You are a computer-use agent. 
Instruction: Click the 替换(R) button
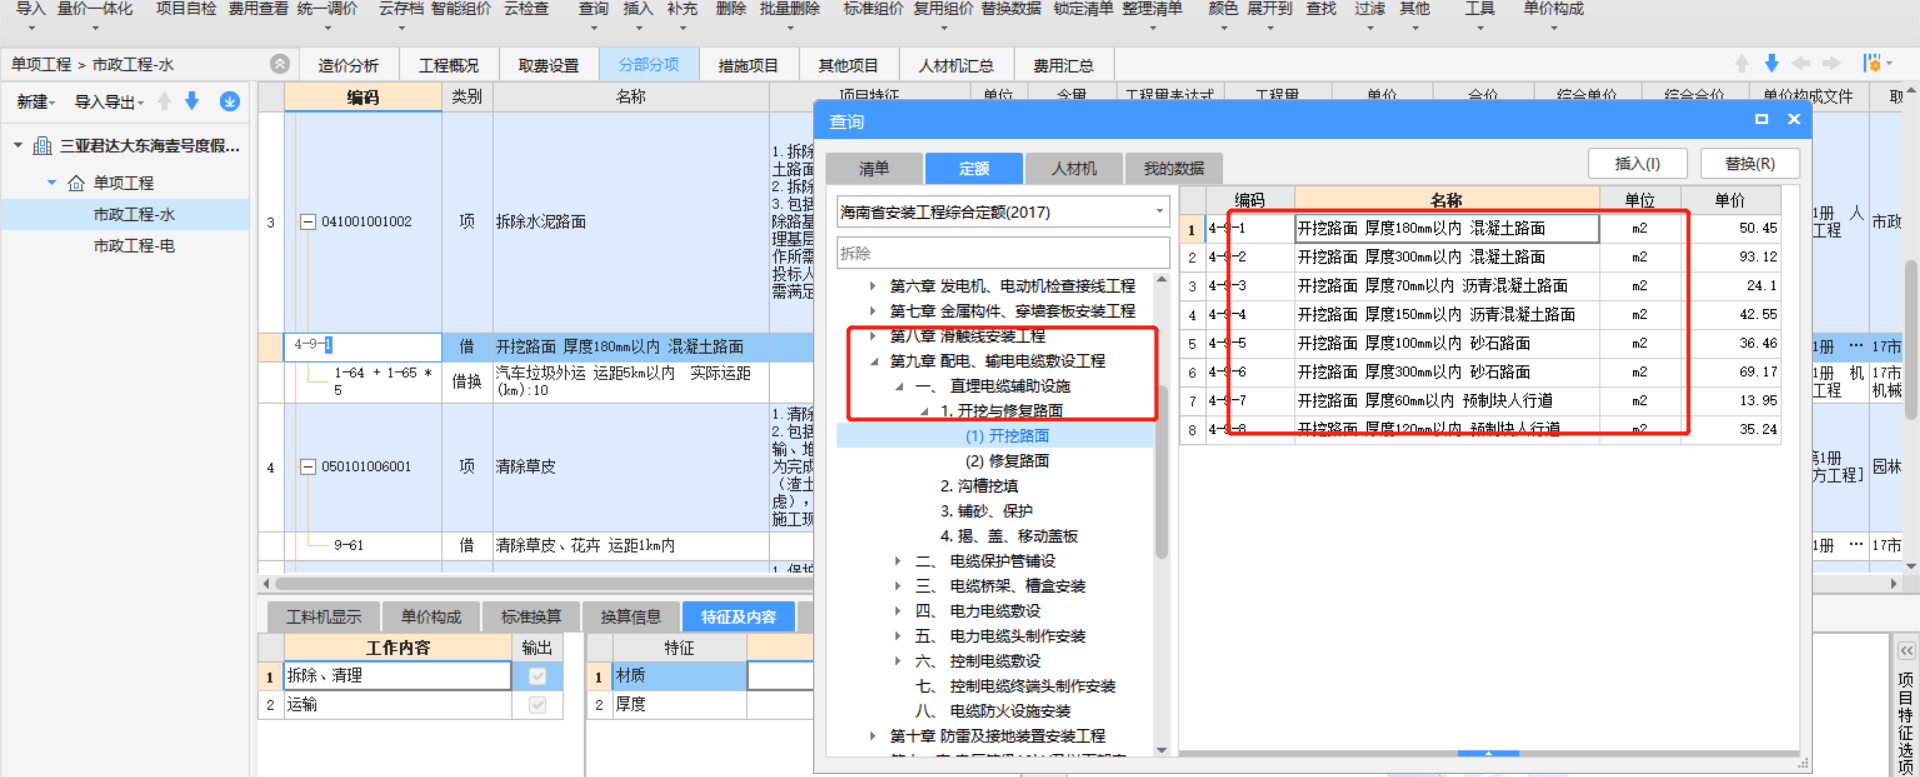coord(1750,163)
